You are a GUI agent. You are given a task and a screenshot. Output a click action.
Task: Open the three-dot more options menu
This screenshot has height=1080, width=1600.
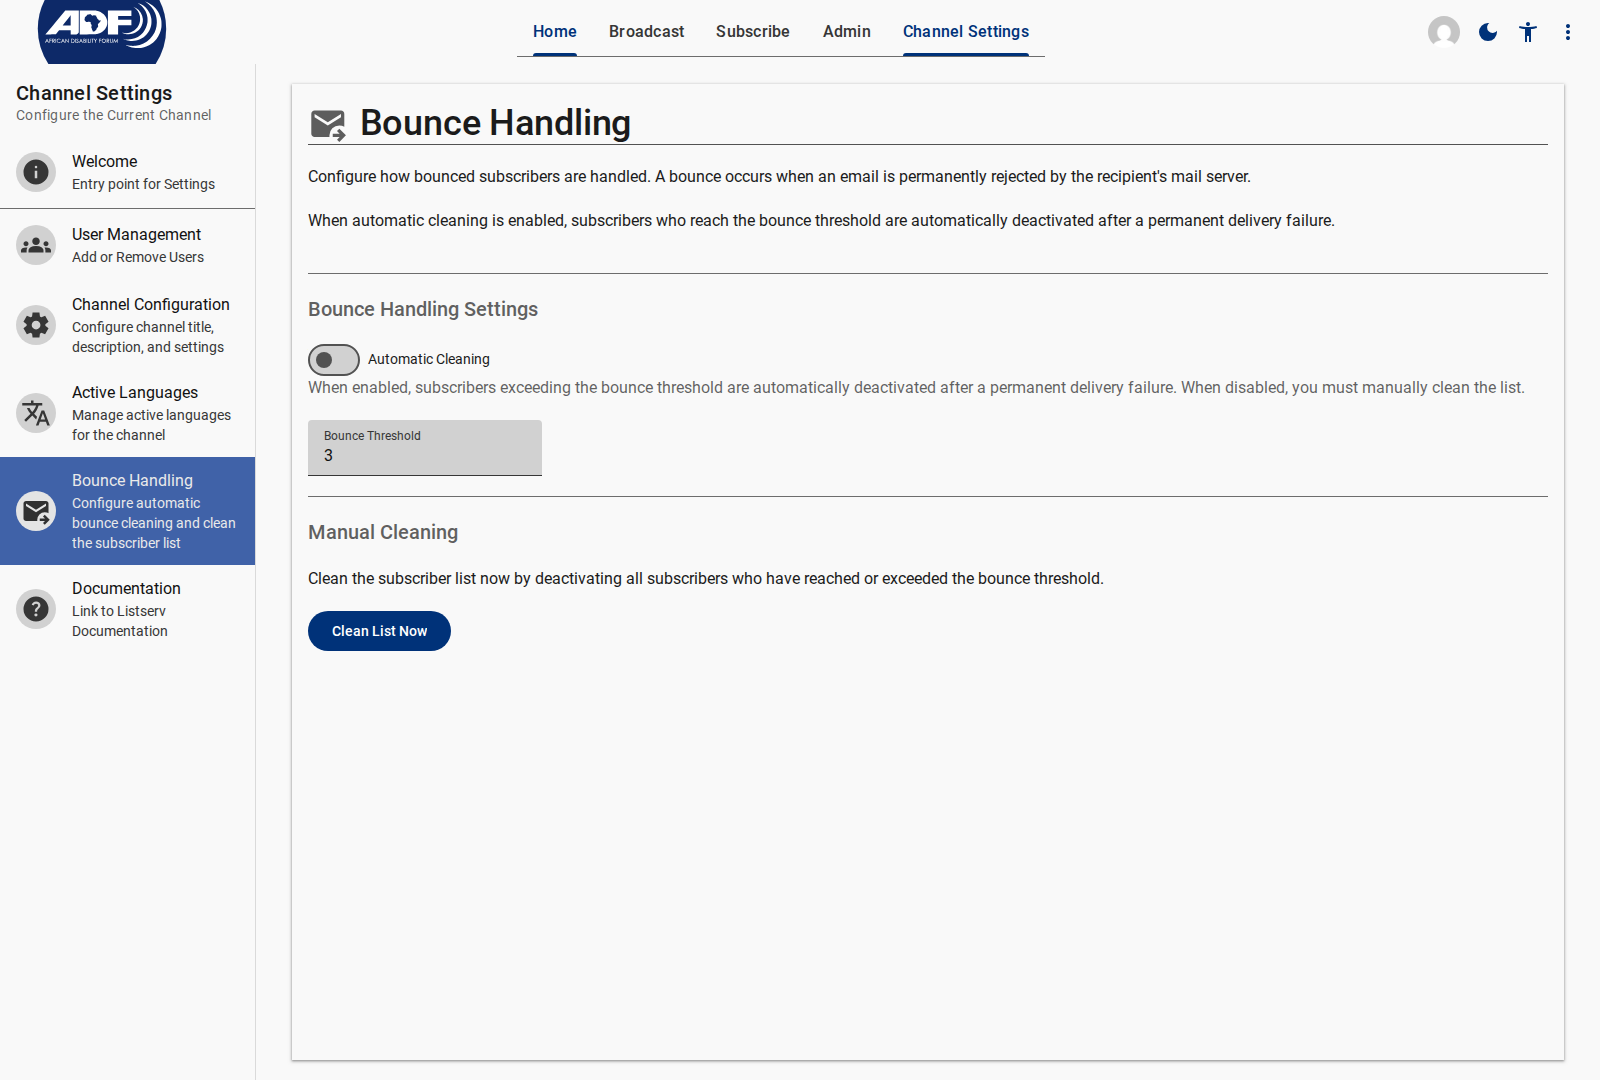tap(1568, 32)
